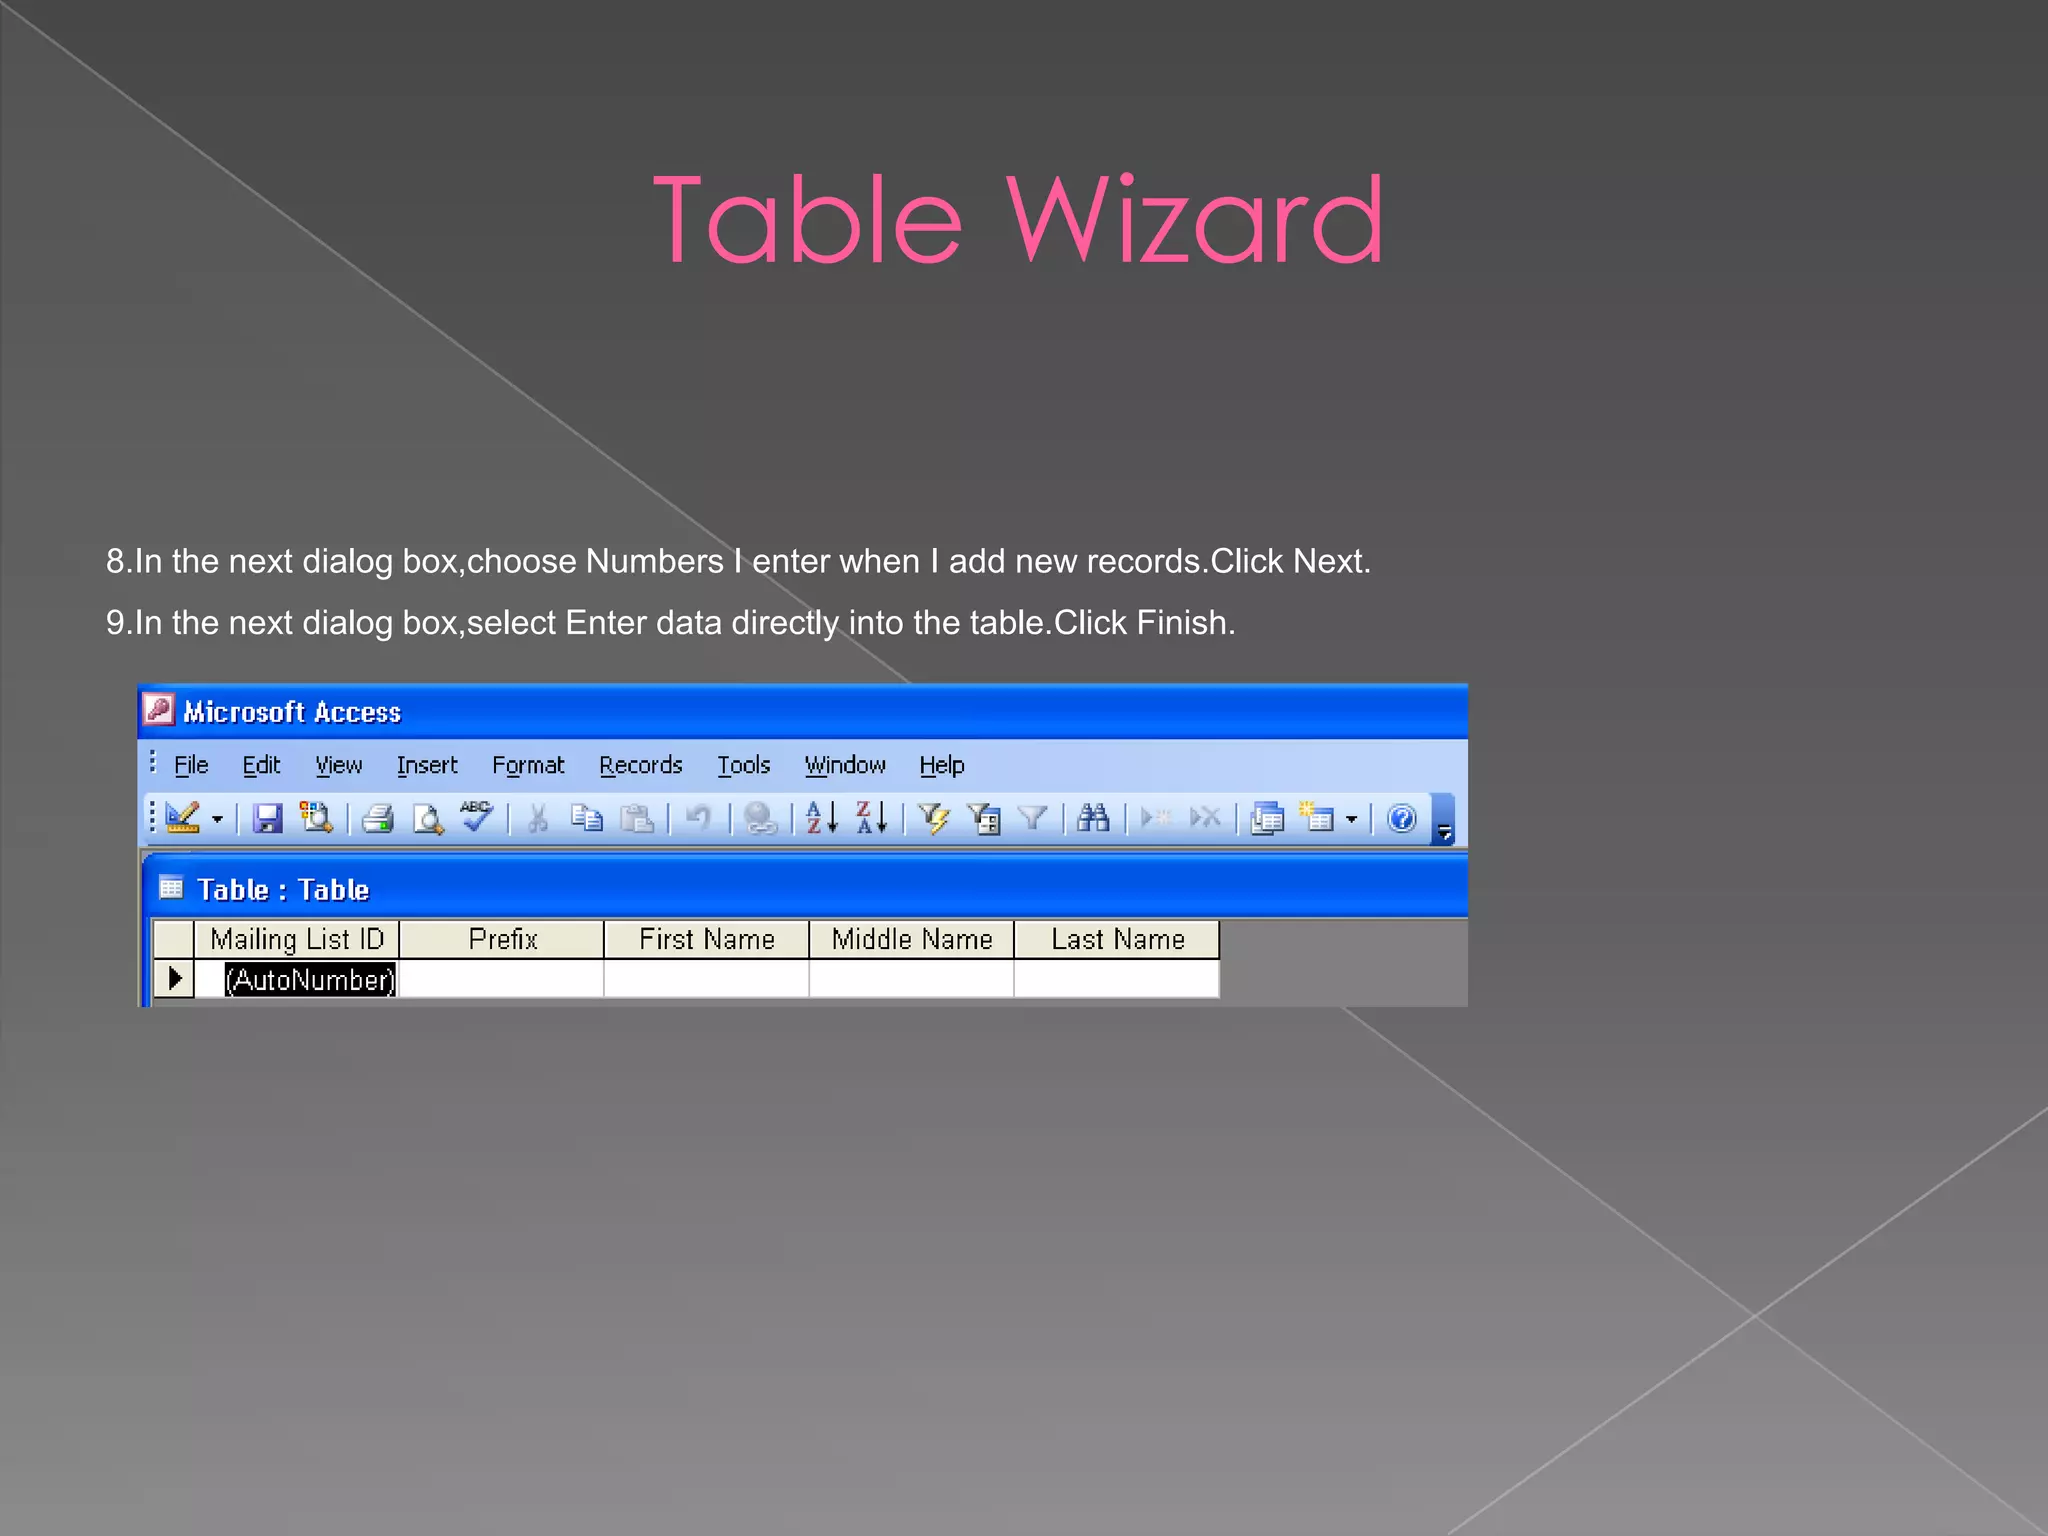Click the empty First Name cell

click(707, 979)
